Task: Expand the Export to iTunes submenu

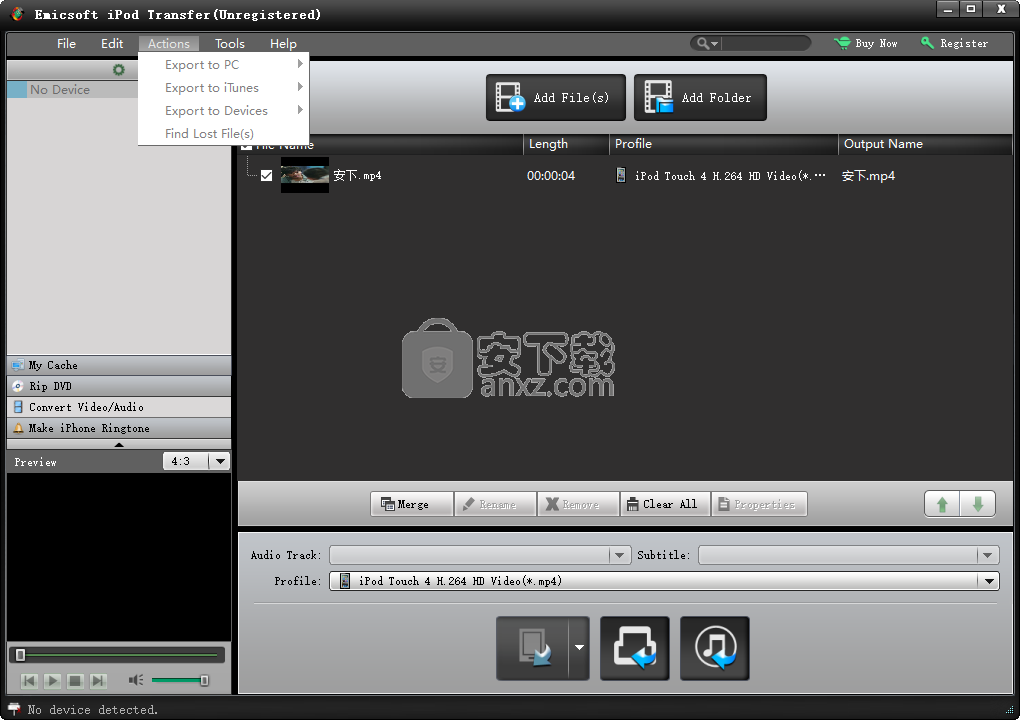Action: 224,88
